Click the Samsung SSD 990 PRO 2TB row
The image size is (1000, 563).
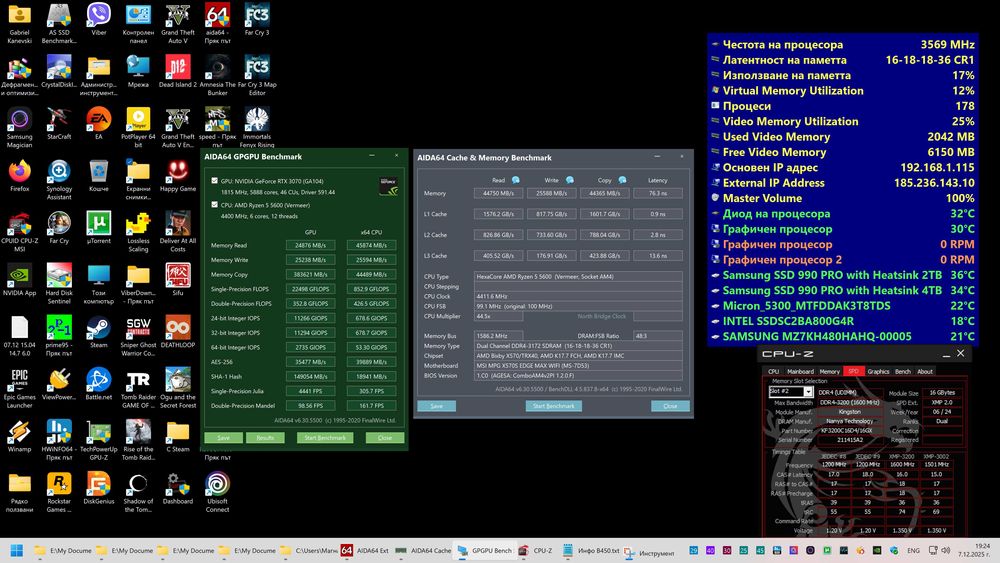point(842,275)
